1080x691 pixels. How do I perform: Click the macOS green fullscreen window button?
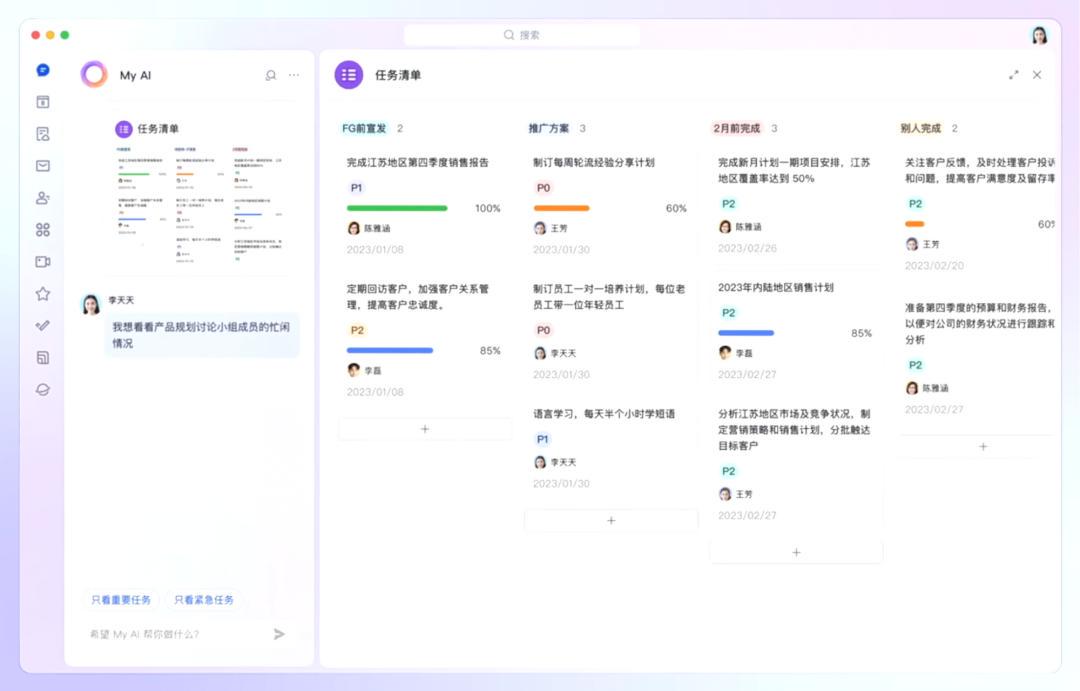point(65,35)
